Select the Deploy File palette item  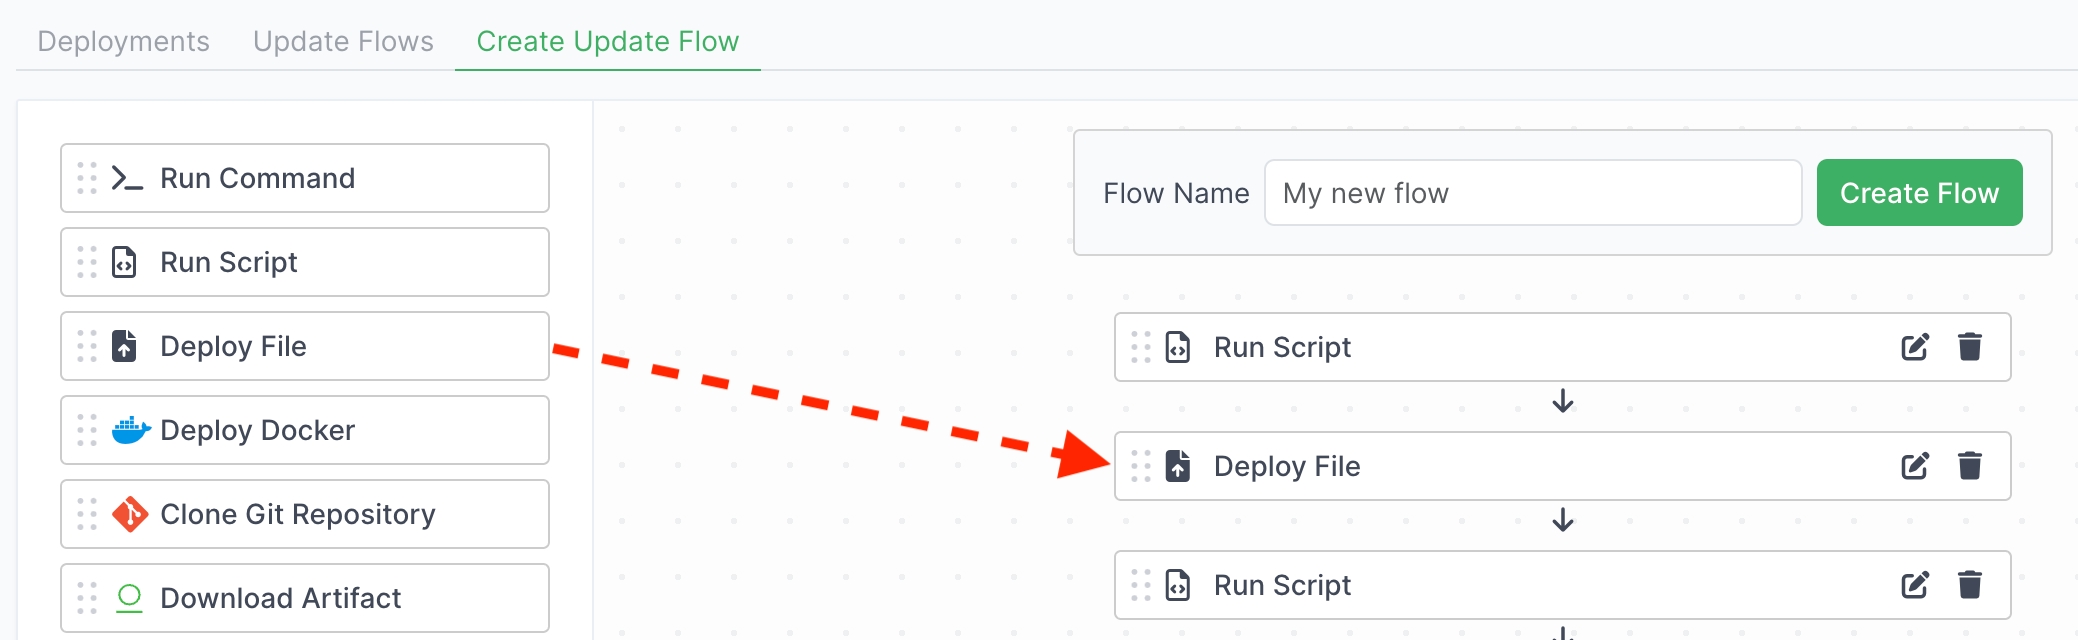304,346
